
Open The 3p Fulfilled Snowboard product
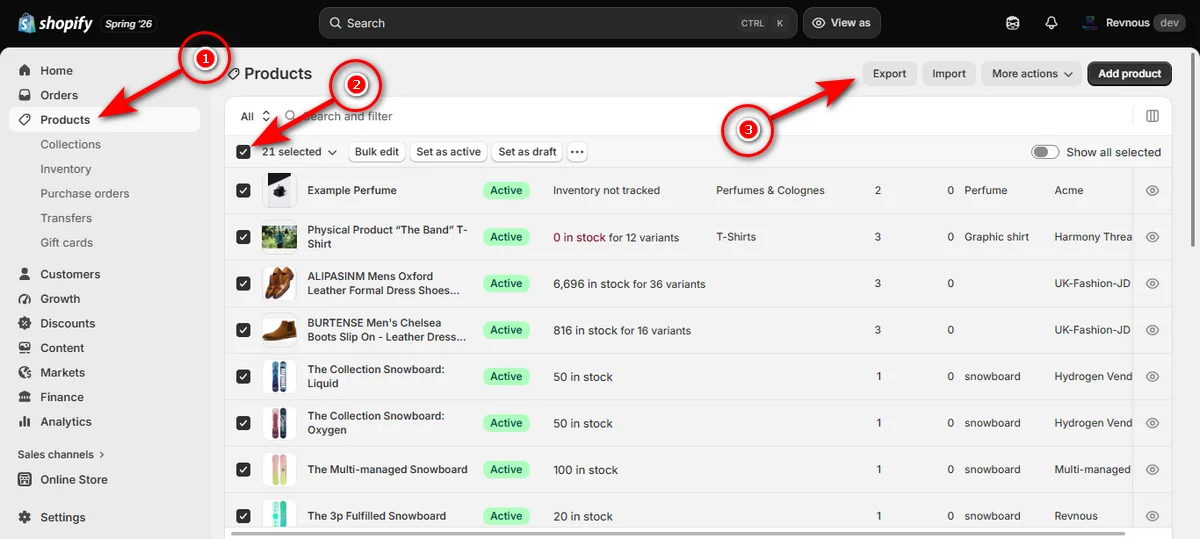coord(376,516)
